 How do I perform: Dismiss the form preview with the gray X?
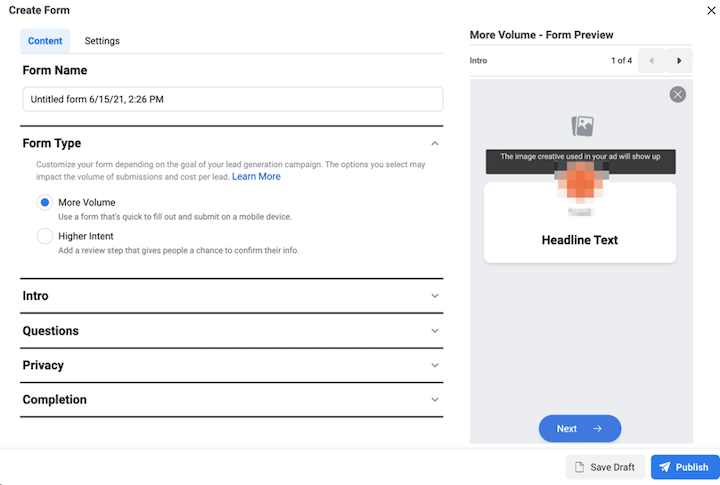(x=677, y=95)
